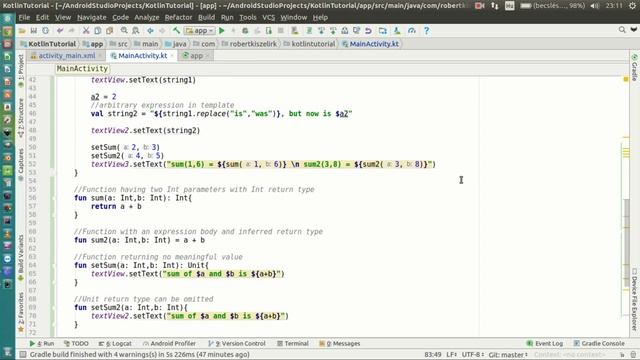The height and width of the screenshot is (360, 640).
Task: Open the Structure side panel
Action: (21, 118)
